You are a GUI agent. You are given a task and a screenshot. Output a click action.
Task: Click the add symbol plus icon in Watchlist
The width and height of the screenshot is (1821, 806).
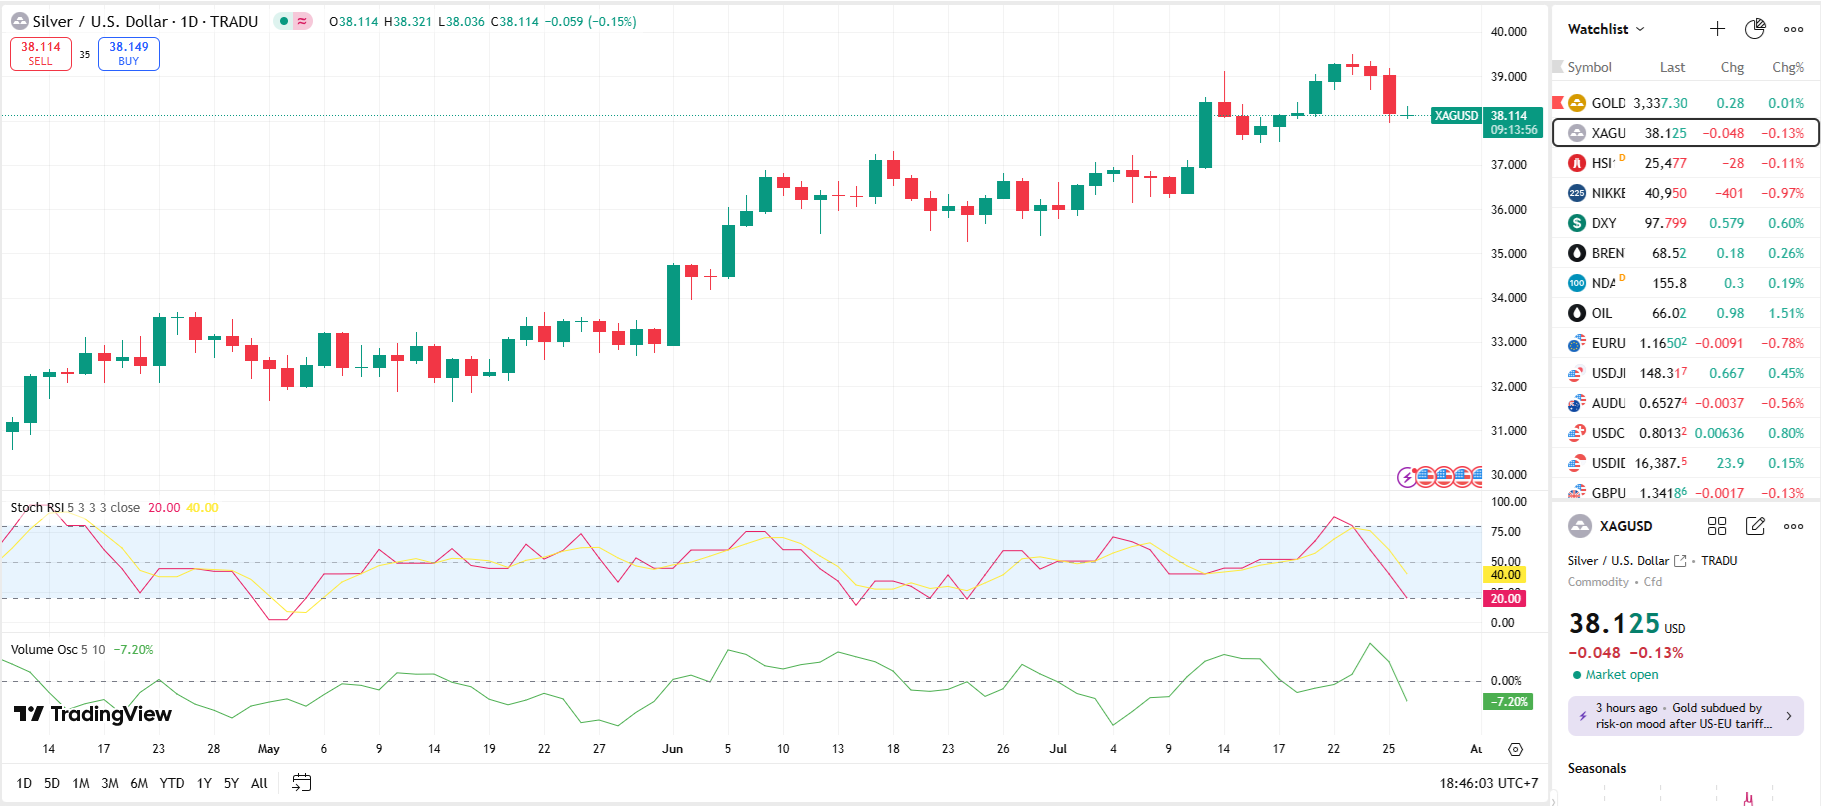1717,29
